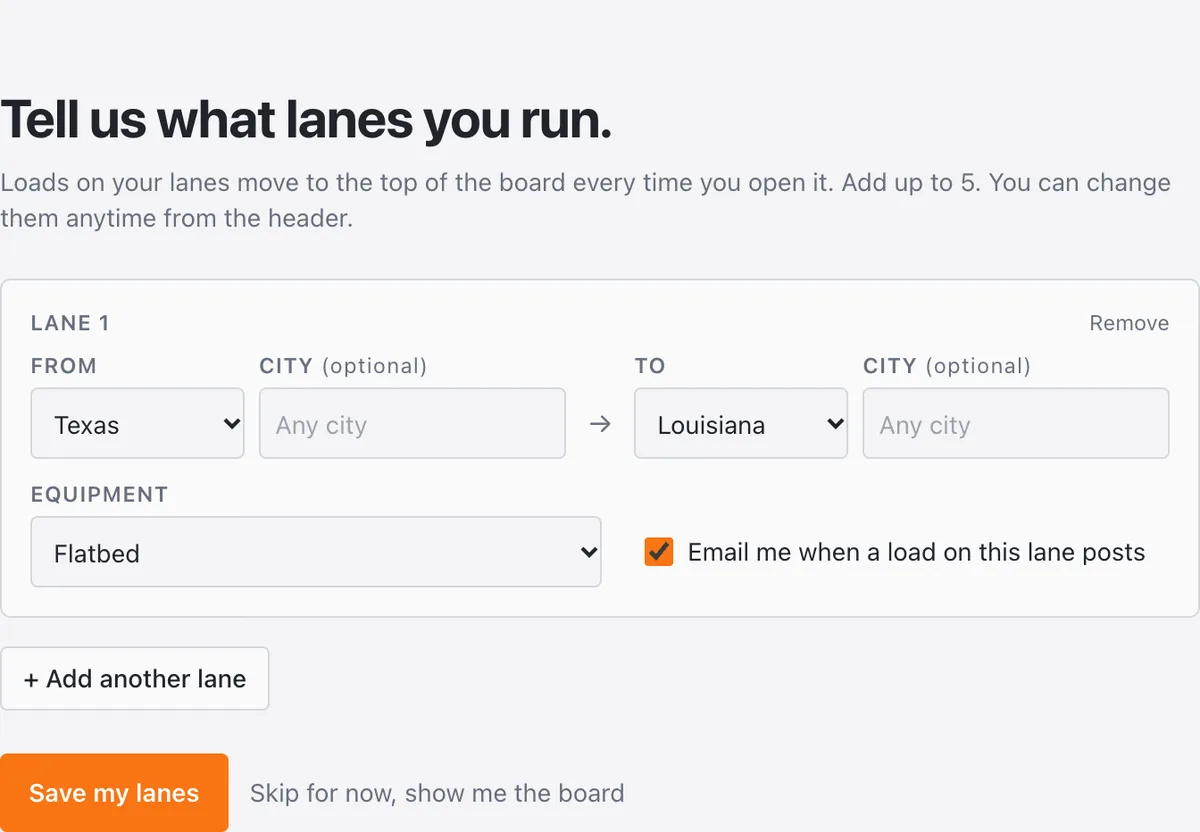Expand the Equipment dropdown showing Flatbed
This screenshot has height=832, width=1200.
[316, 551]
